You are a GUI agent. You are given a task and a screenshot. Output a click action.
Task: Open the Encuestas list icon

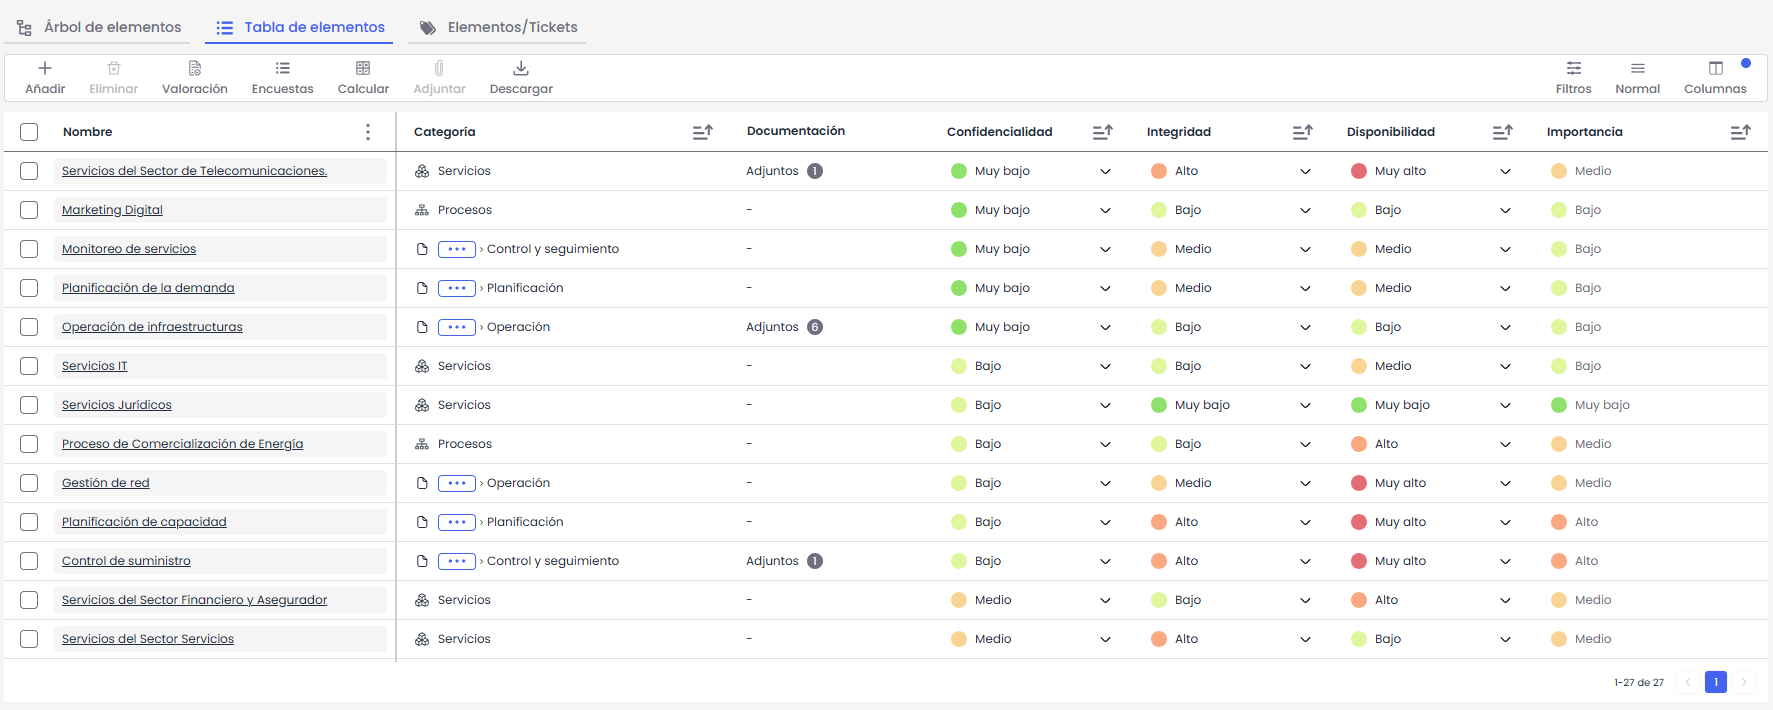pos(283,68)
